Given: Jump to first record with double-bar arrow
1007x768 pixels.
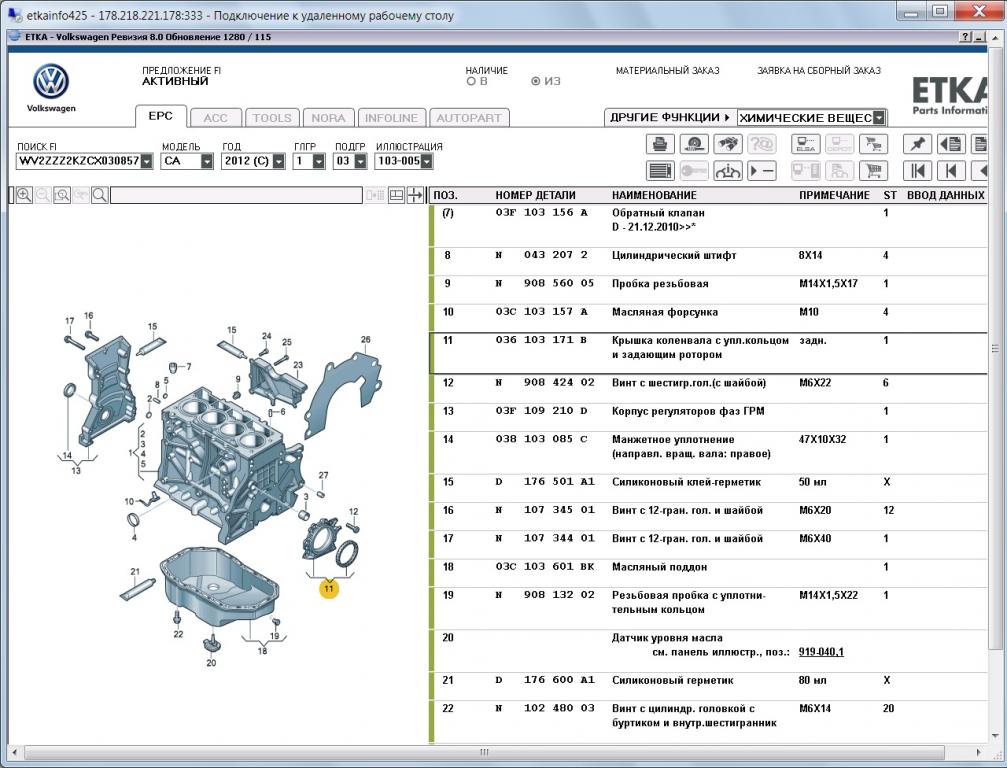Looking at the screenshot, I should pyautogui.click(x=917, y=171).
